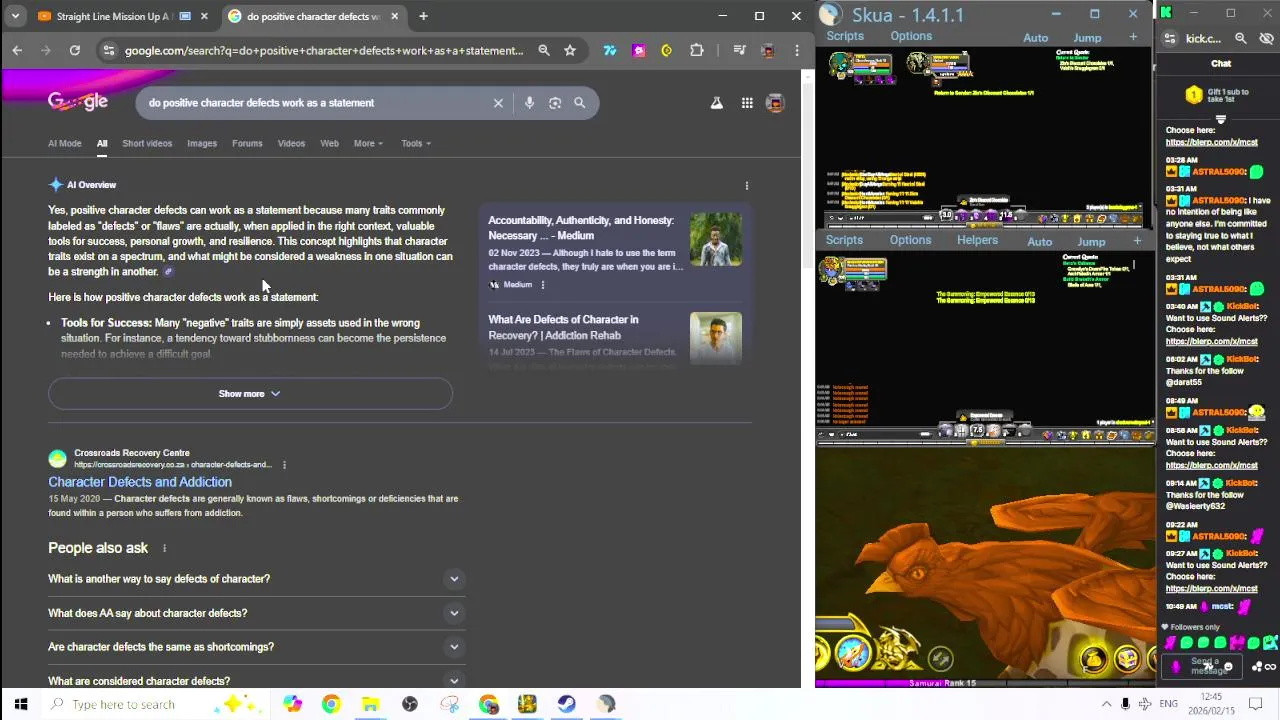Submit search with magnifier icon

(x=579, y=103)
